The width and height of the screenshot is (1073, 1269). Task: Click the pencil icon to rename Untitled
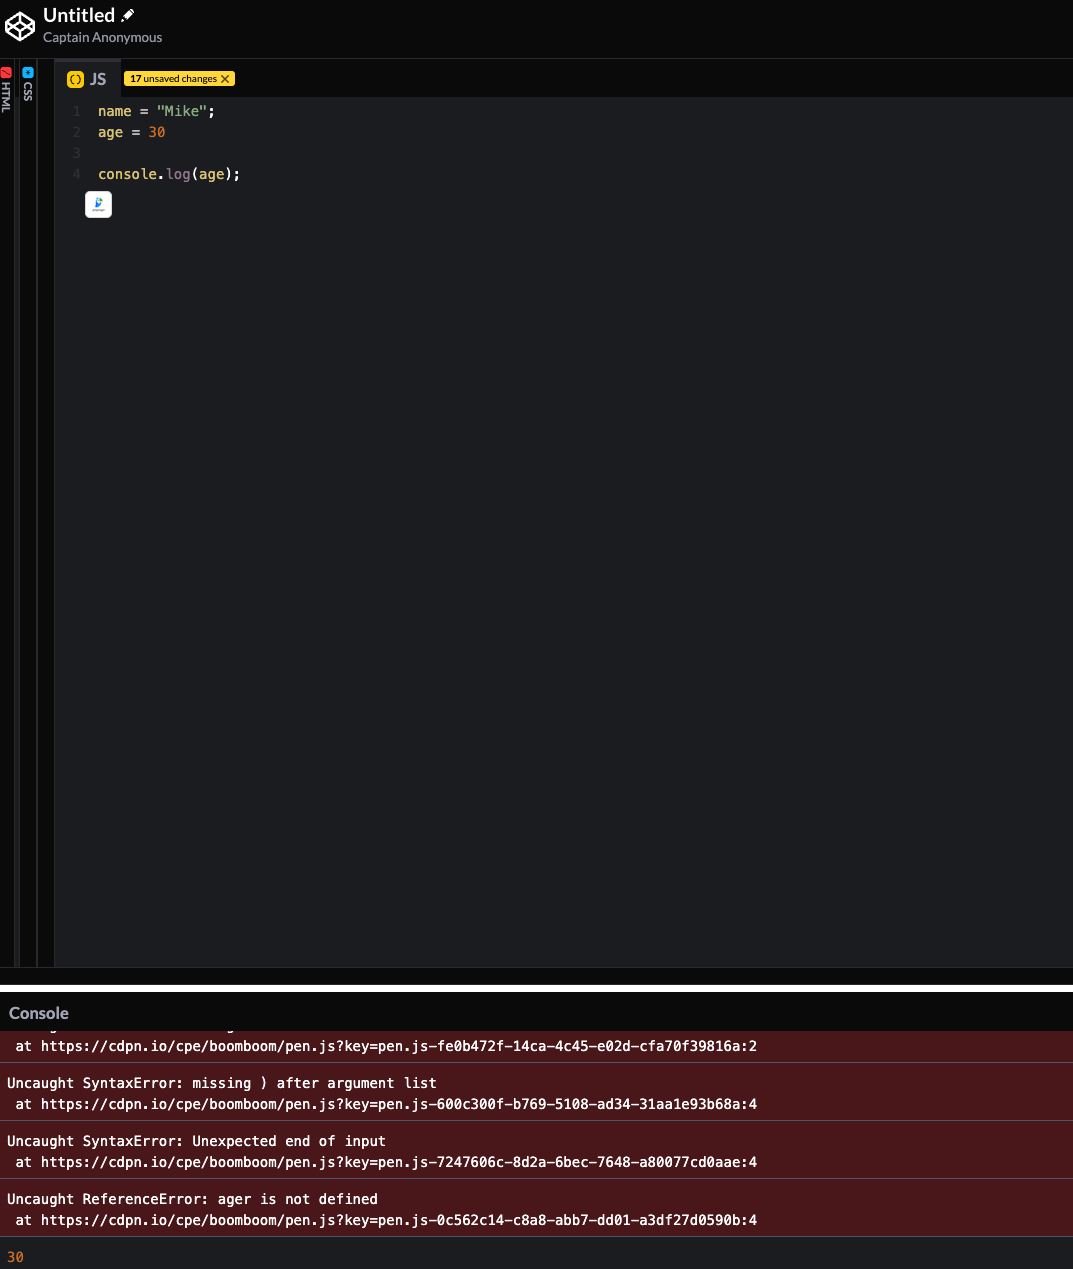(128, 15)
